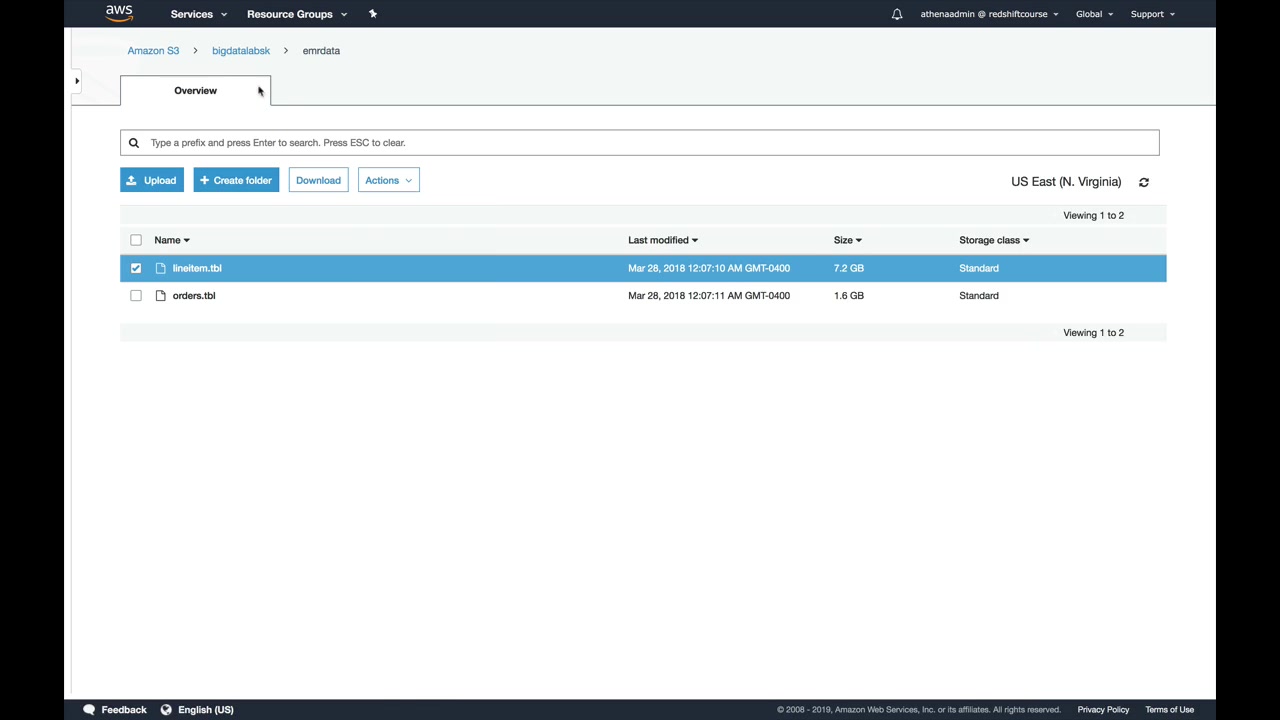This screenshot has height=720, width=1280.
Task: Click the 7.2 GB size cell
Action: tap(849, 268)
